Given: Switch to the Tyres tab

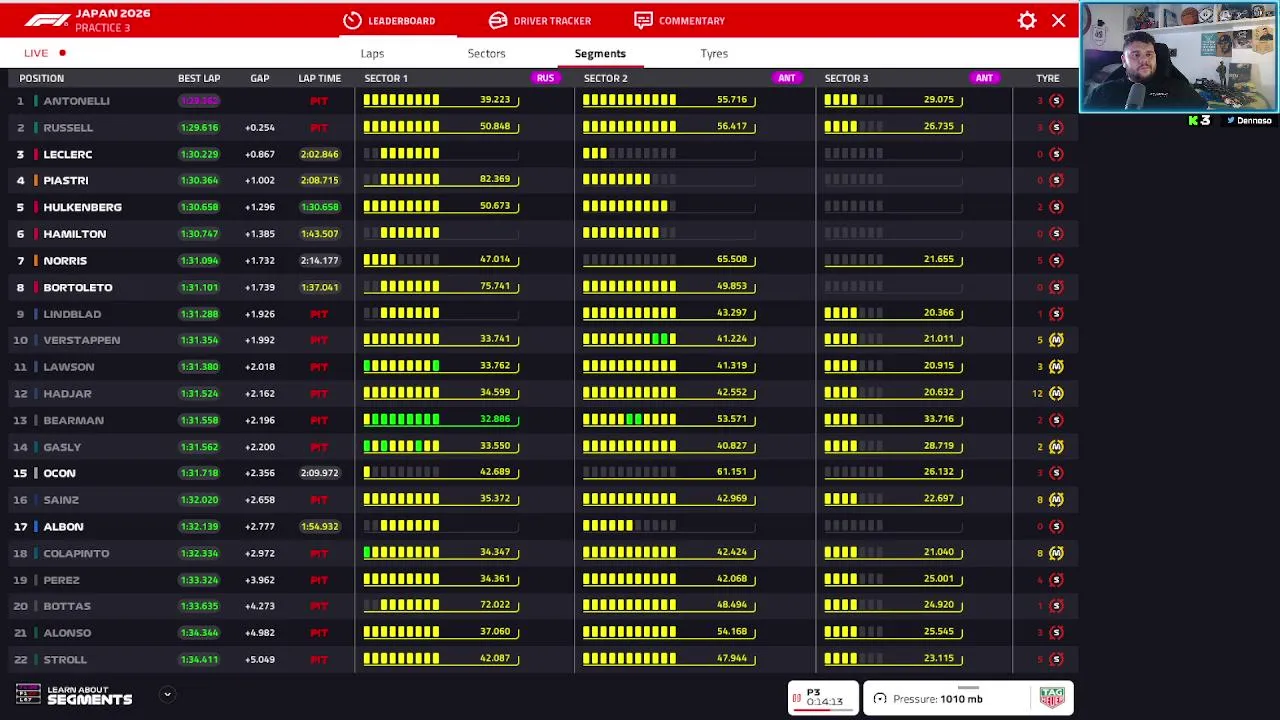Looking at the screenshot, I should point(714,53).
